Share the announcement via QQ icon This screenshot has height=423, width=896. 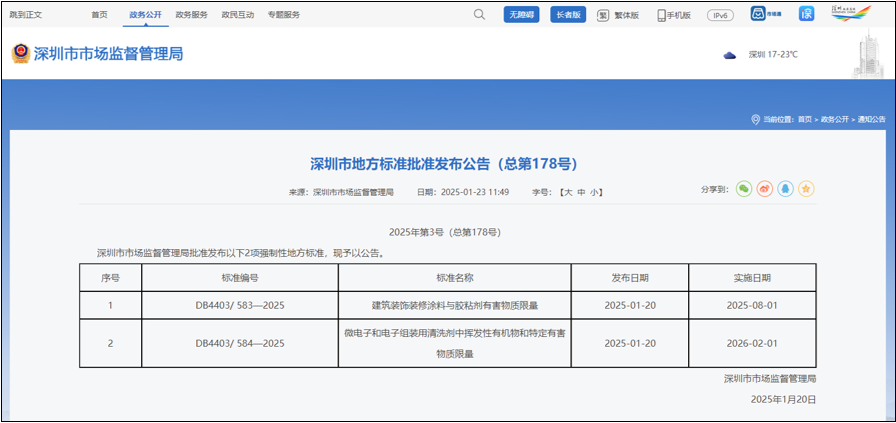point(785,189)
